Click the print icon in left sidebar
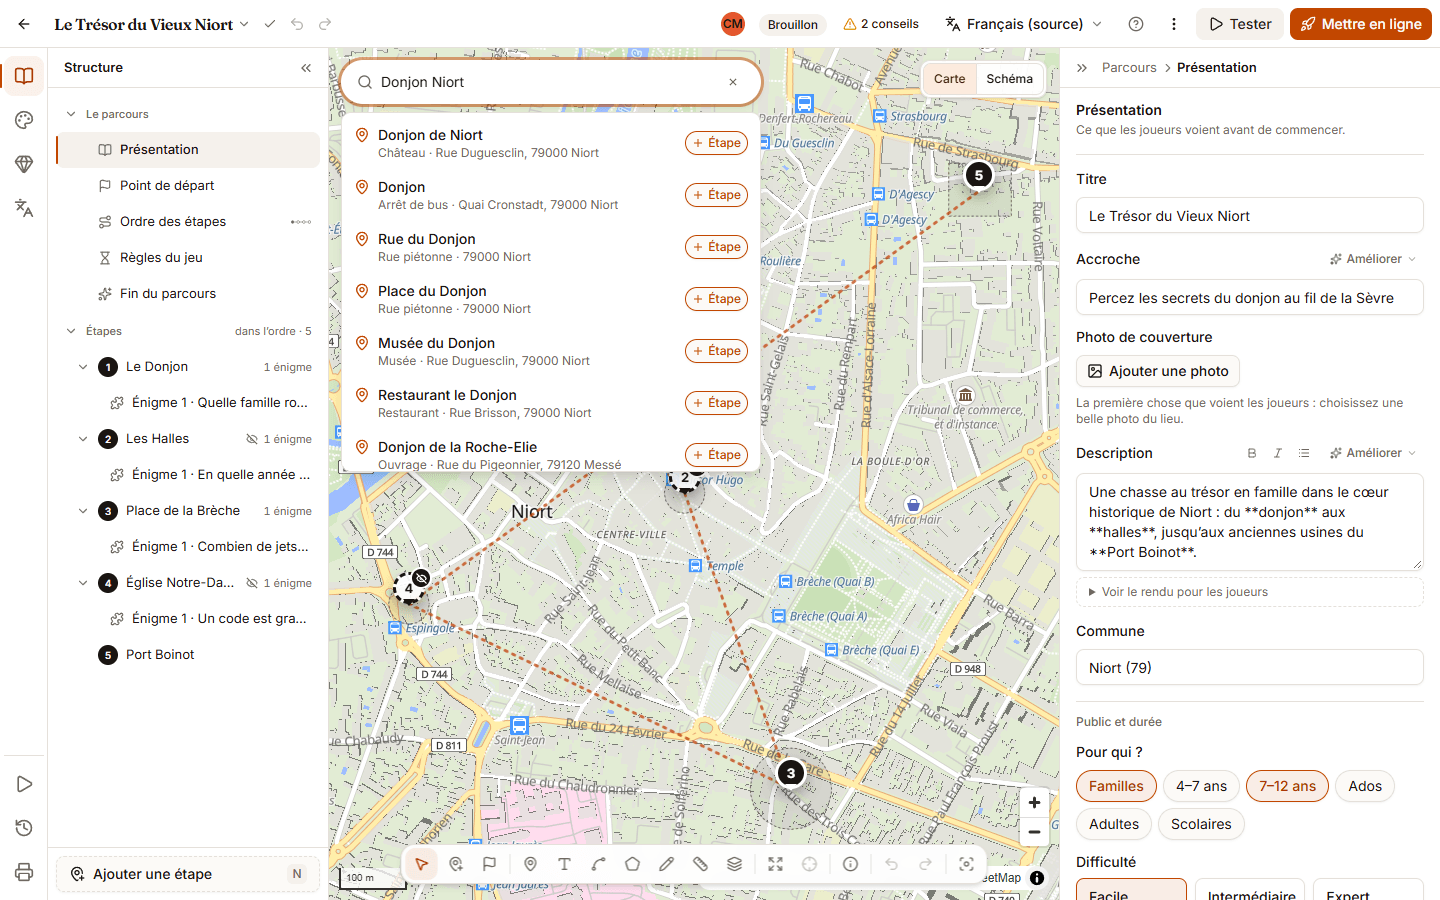Viewport: 1440px width, 900px height. (24, 872)
